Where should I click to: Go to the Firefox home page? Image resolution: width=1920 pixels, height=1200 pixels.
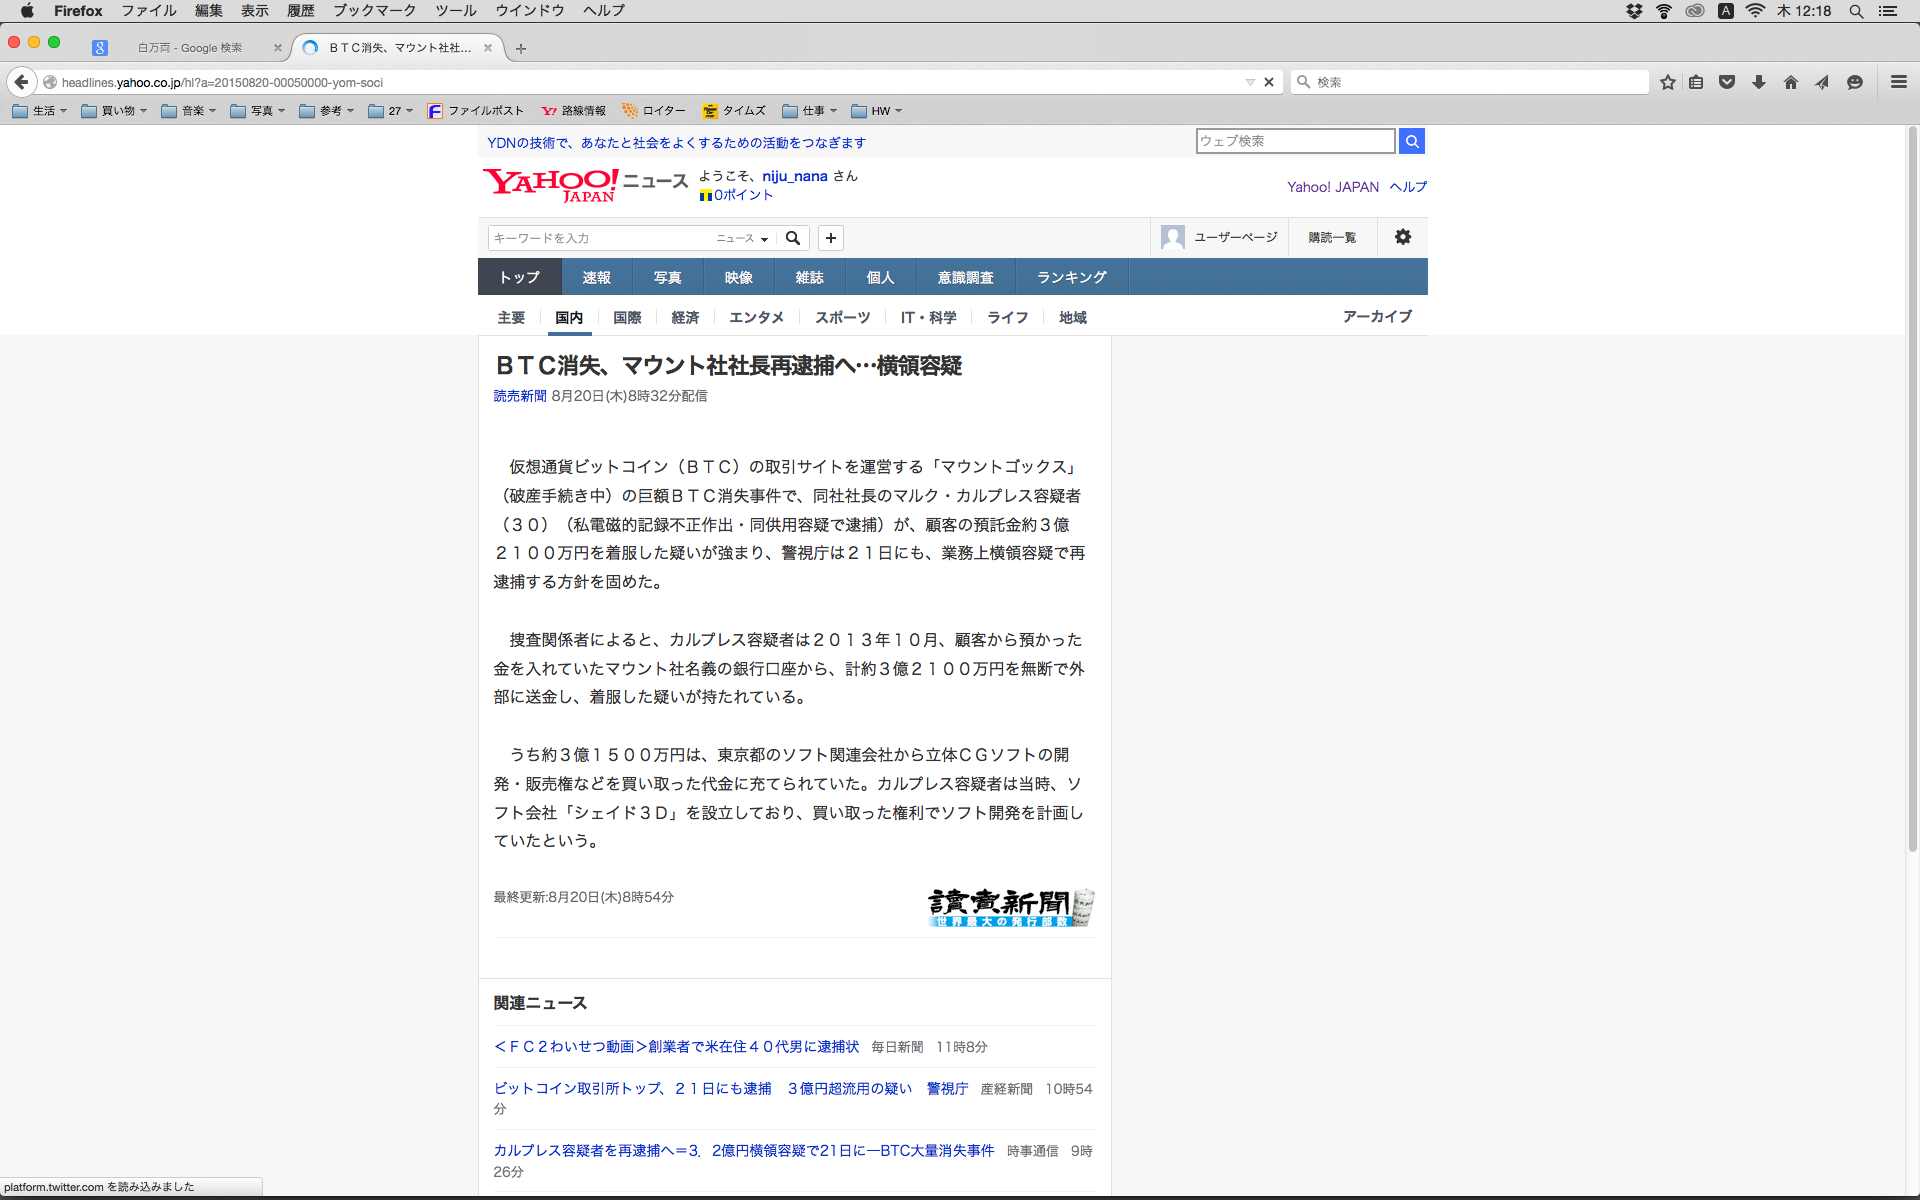1791,82
